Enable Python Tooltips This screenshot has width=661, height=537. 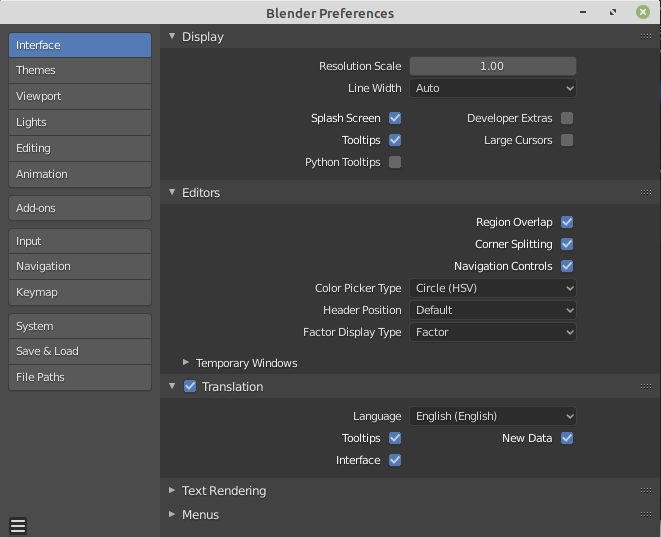pyautogui.click(x=395, y=162)
